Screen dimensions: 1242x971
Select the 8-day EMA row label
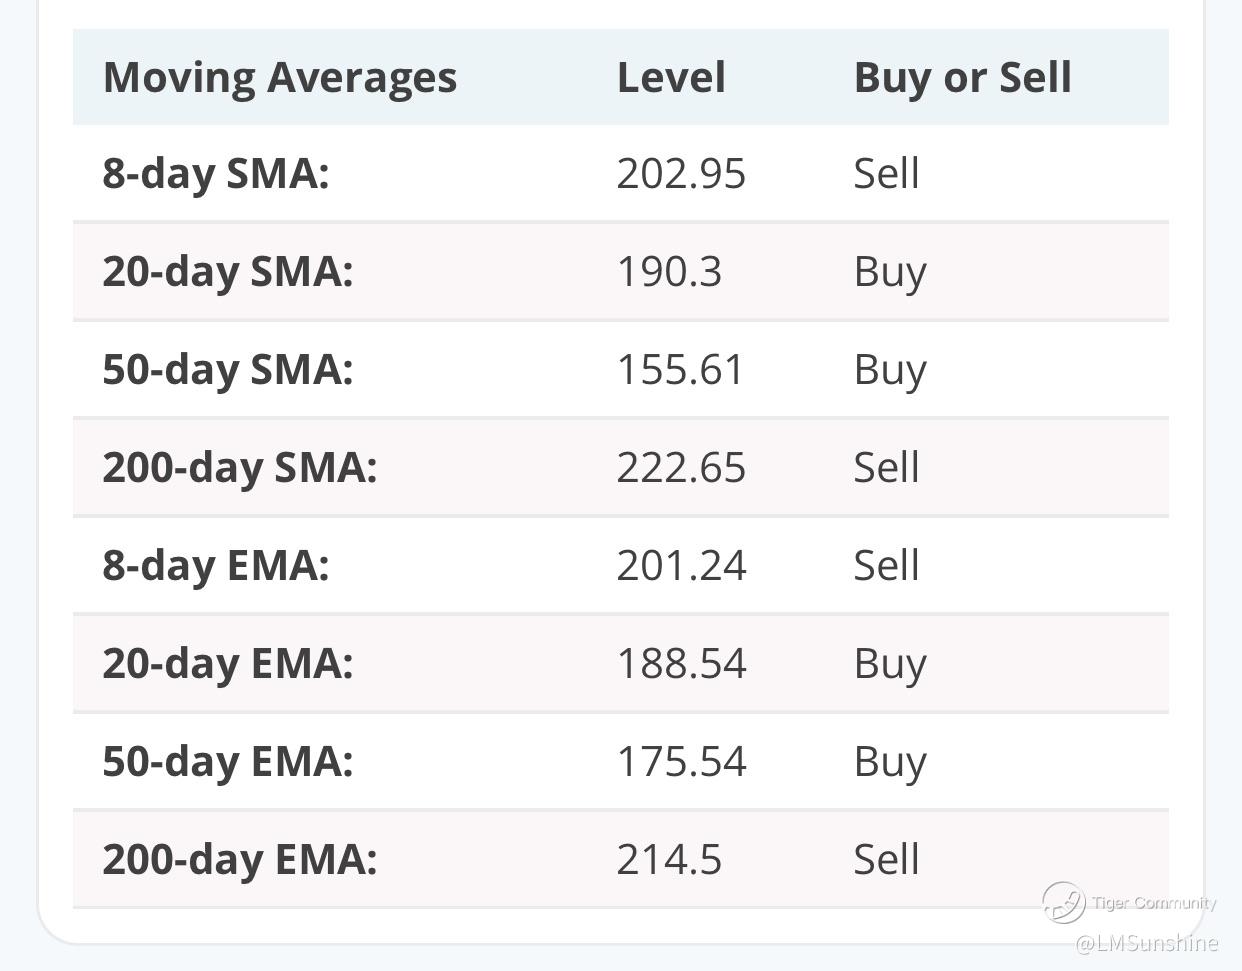(216, 565)
